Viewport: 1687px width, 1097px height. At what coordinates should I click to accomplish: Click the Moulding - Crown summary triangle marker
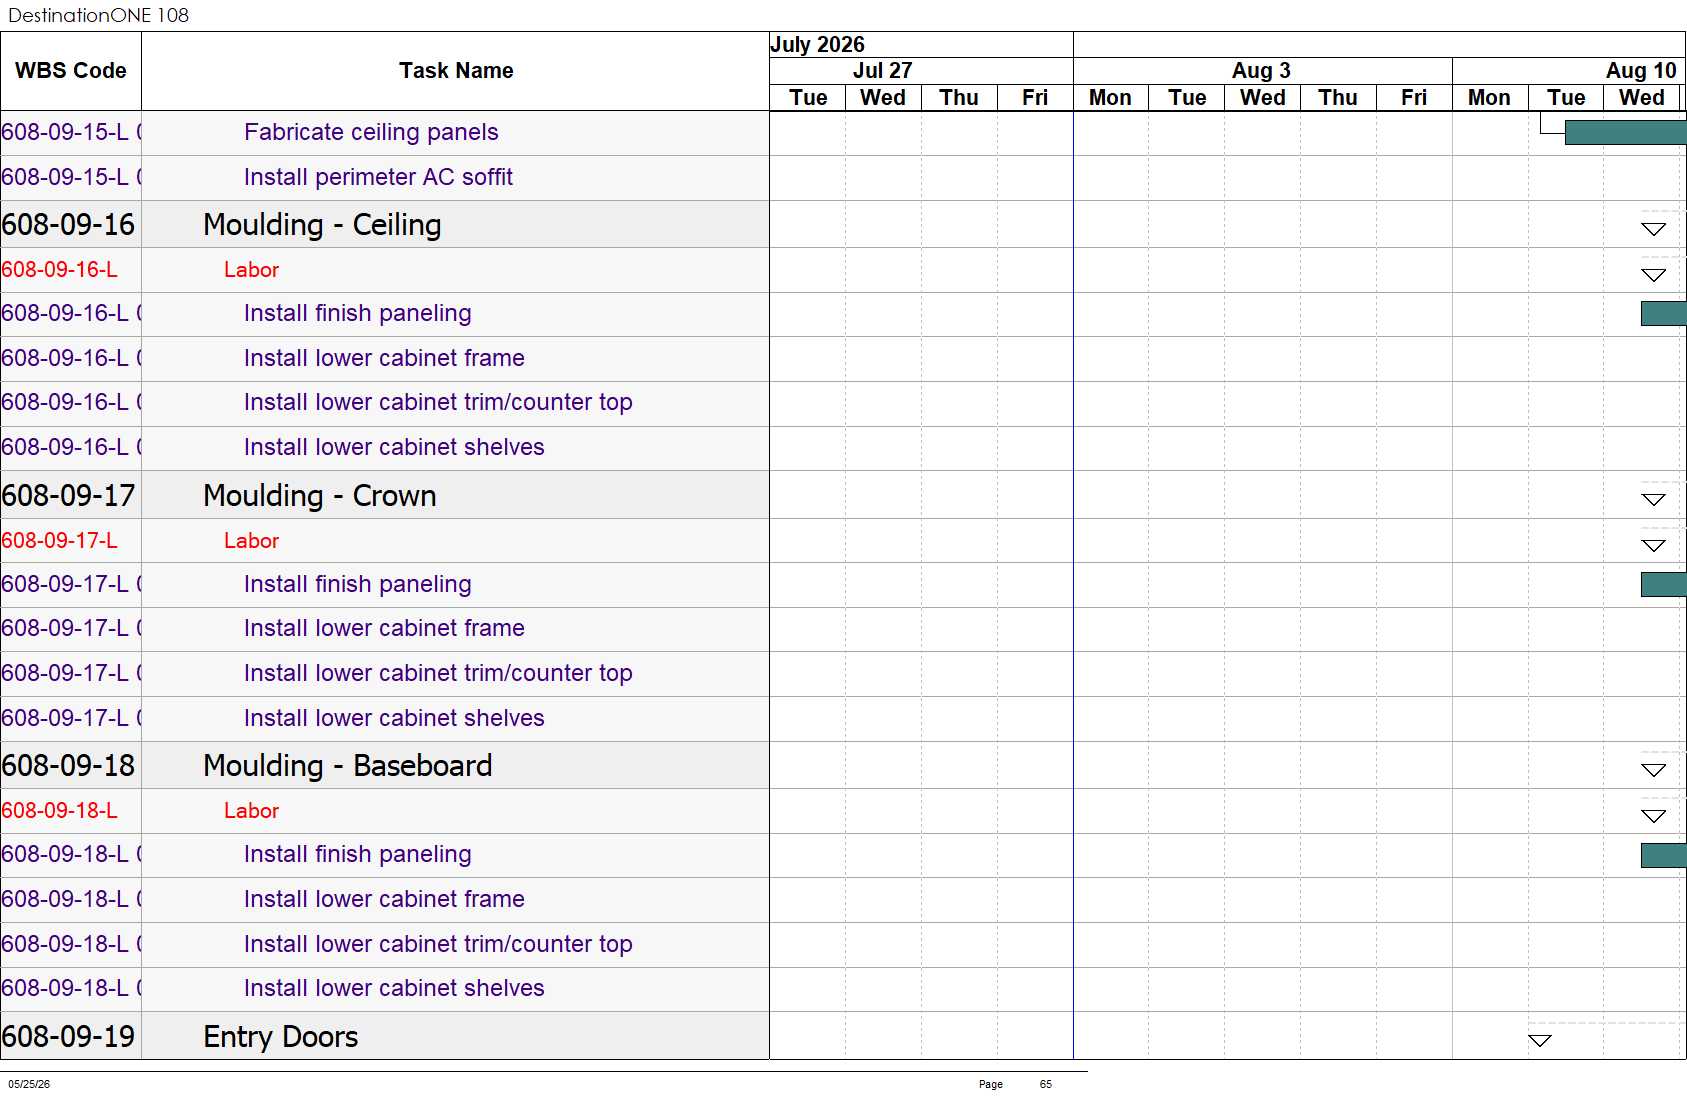coord(1654,500)
